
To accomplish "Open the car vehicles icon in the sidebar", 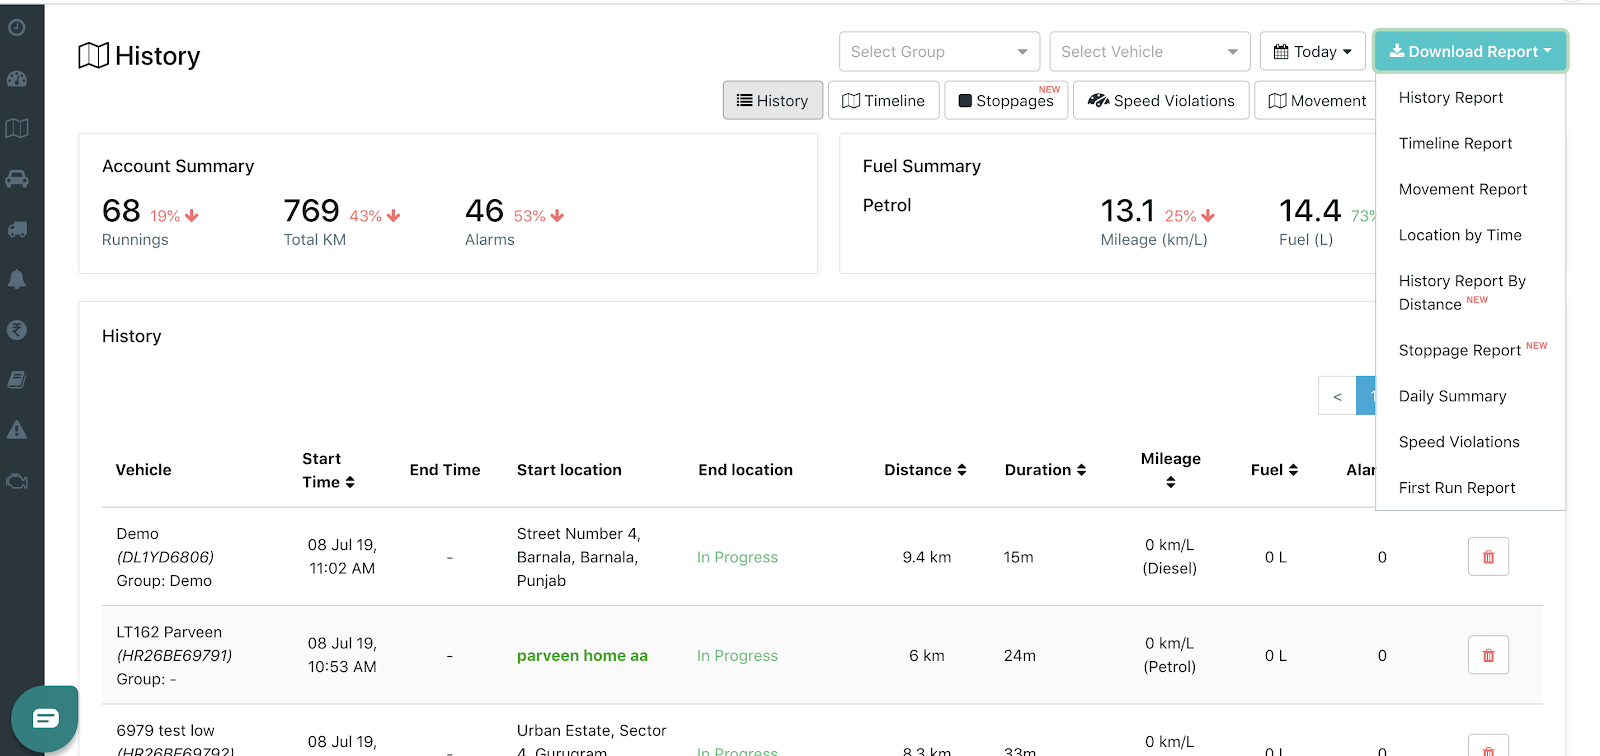I will click(x=17, y=179).
